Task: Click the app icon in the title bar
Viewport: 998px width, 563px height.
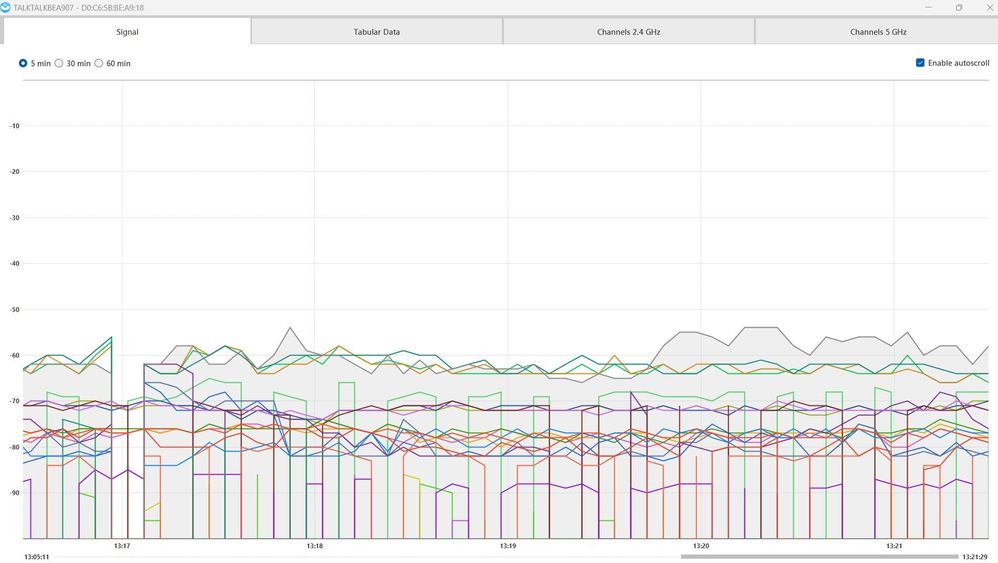Action: tap(6, 7)
